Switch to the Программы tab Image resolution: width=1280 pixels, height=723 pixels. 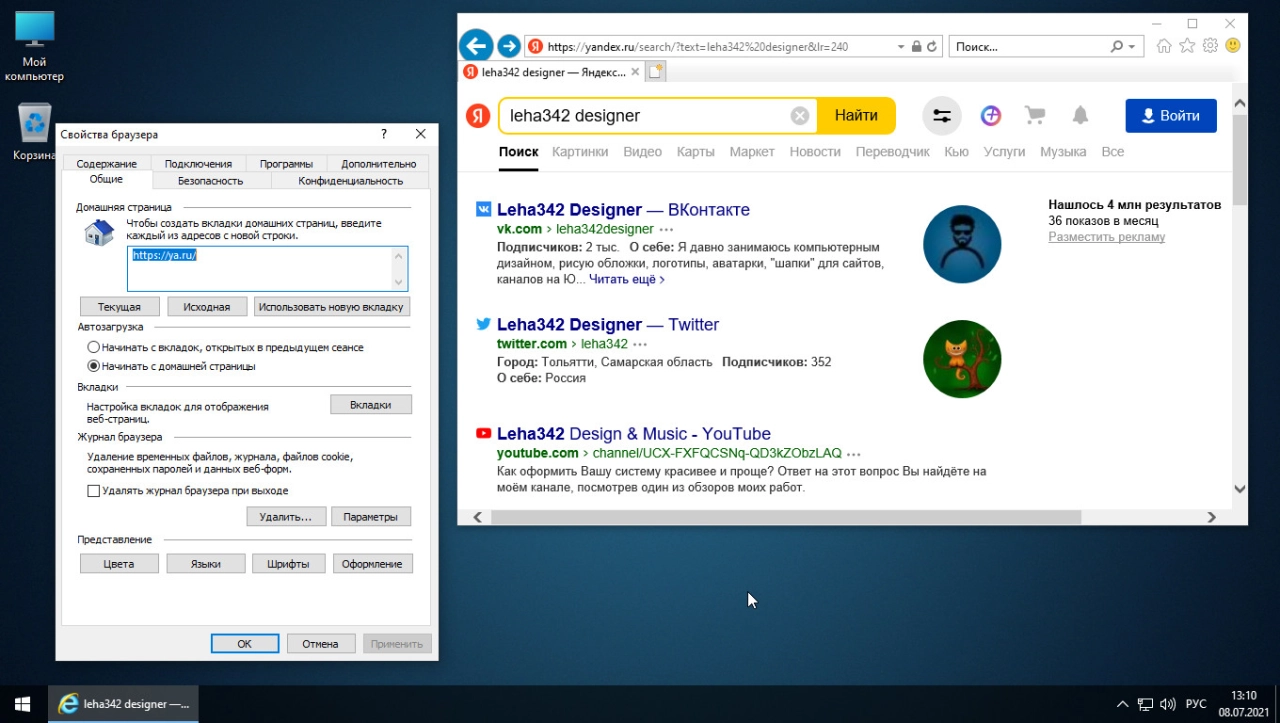pos(286,164)
